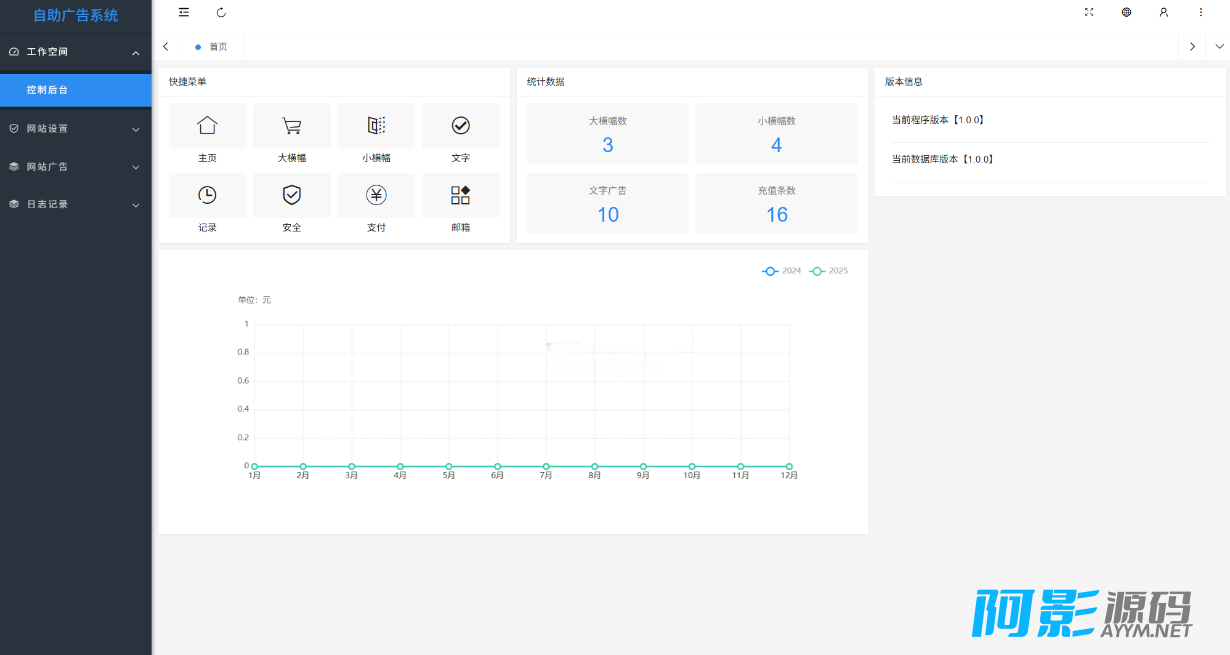Collapse the sidebar with the menu fold icon
Image resolution: width=1230 pixels, height=655 pixels.
click(x=183, y=12)
